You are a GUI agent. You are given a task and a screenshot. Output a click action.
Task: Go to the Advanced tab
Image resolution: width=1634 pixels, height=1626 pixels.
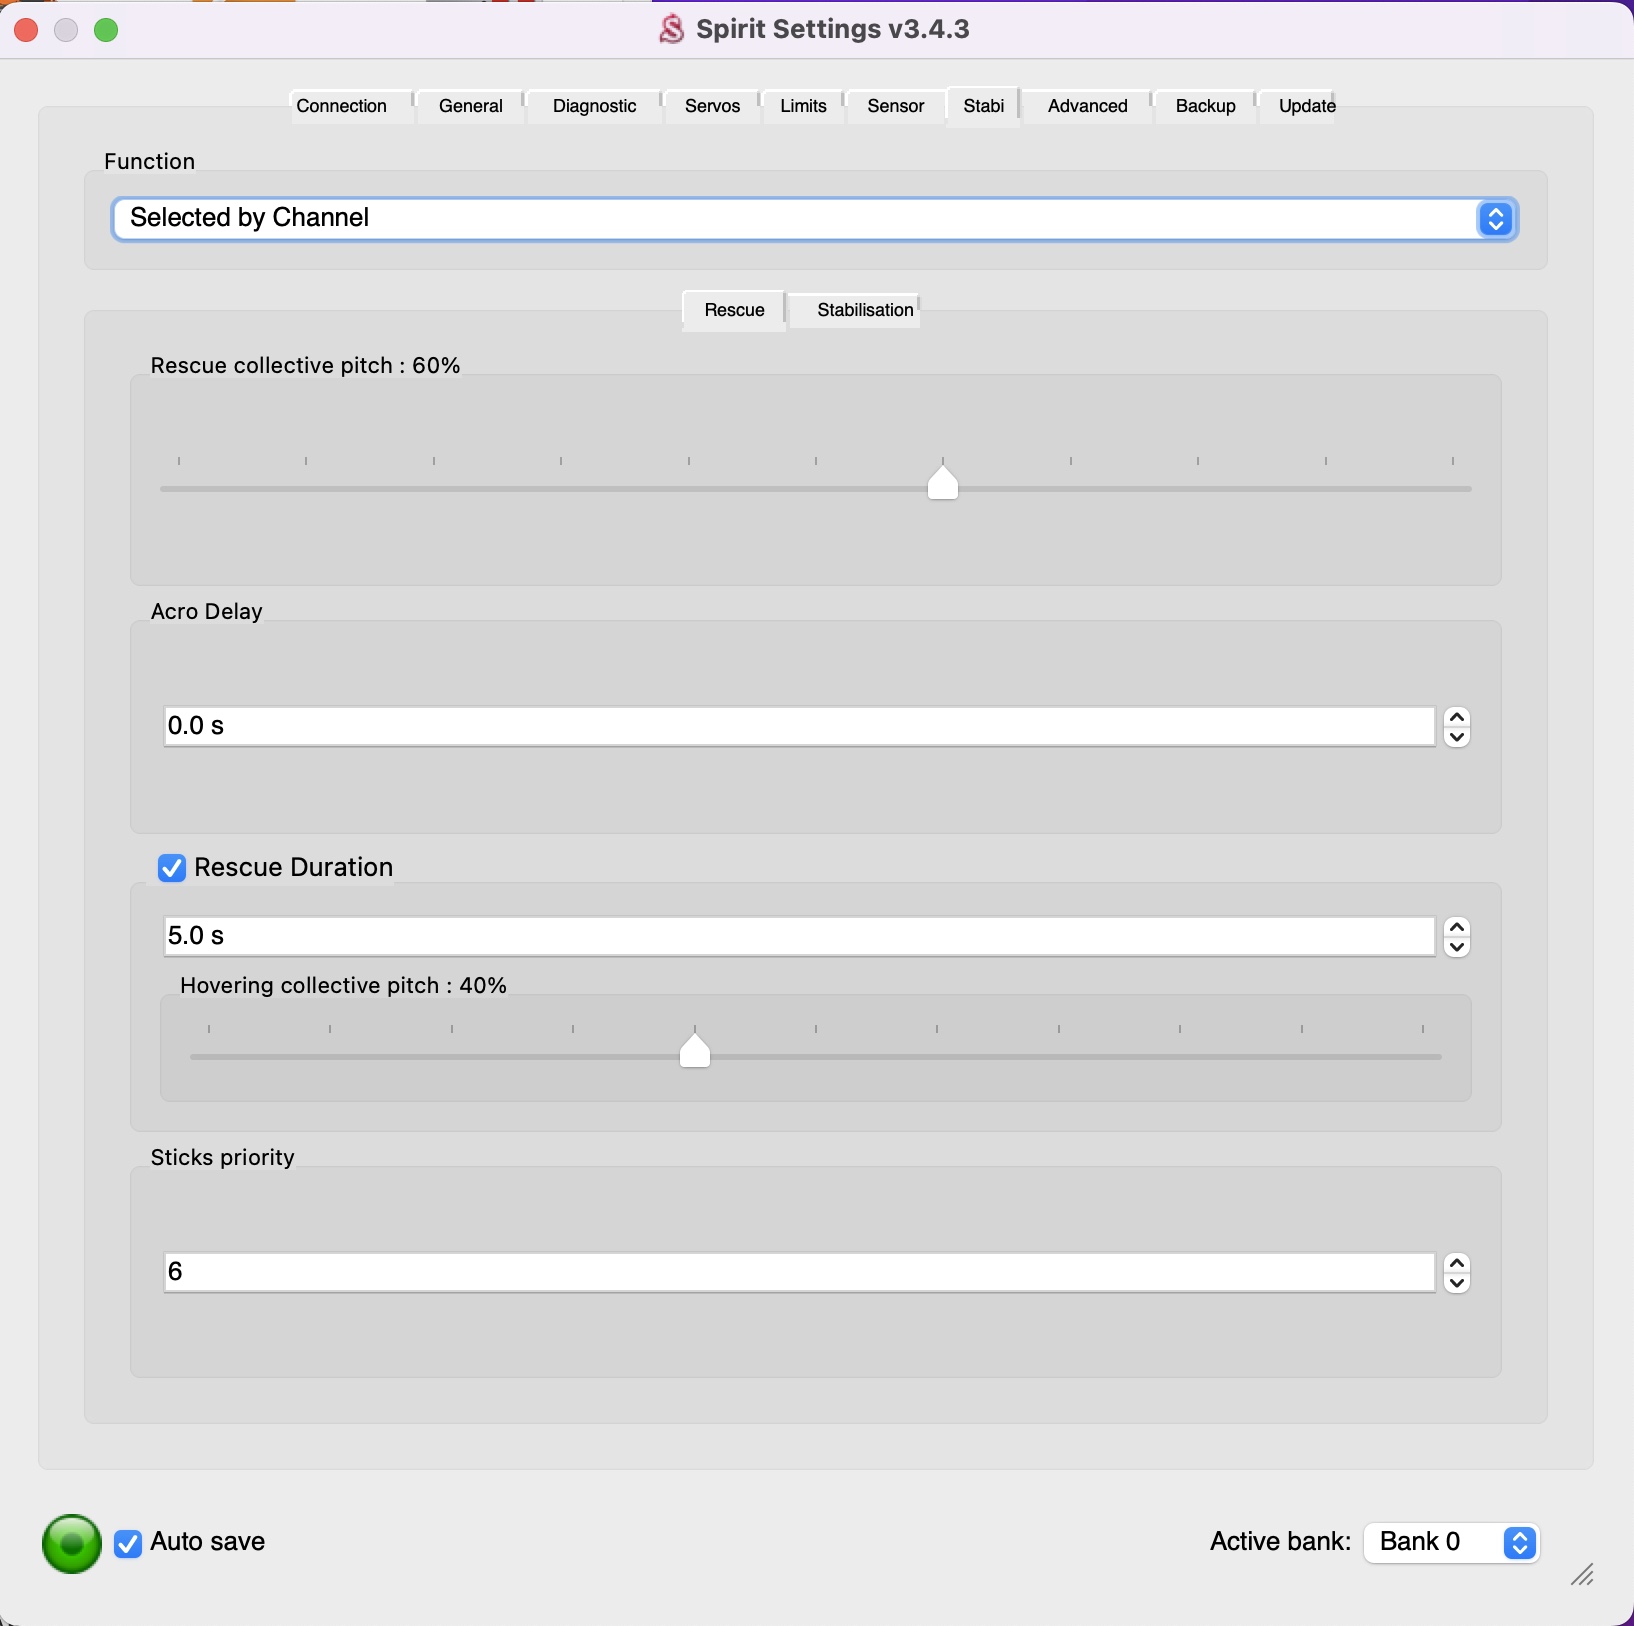point(1087,106)
